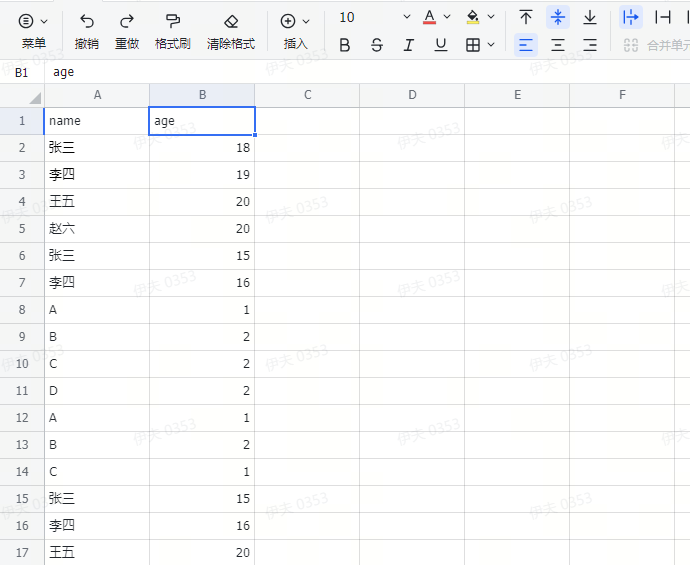Screen dimensions: 690x565
Task: Select column E header
Action: tap(517, 95)
